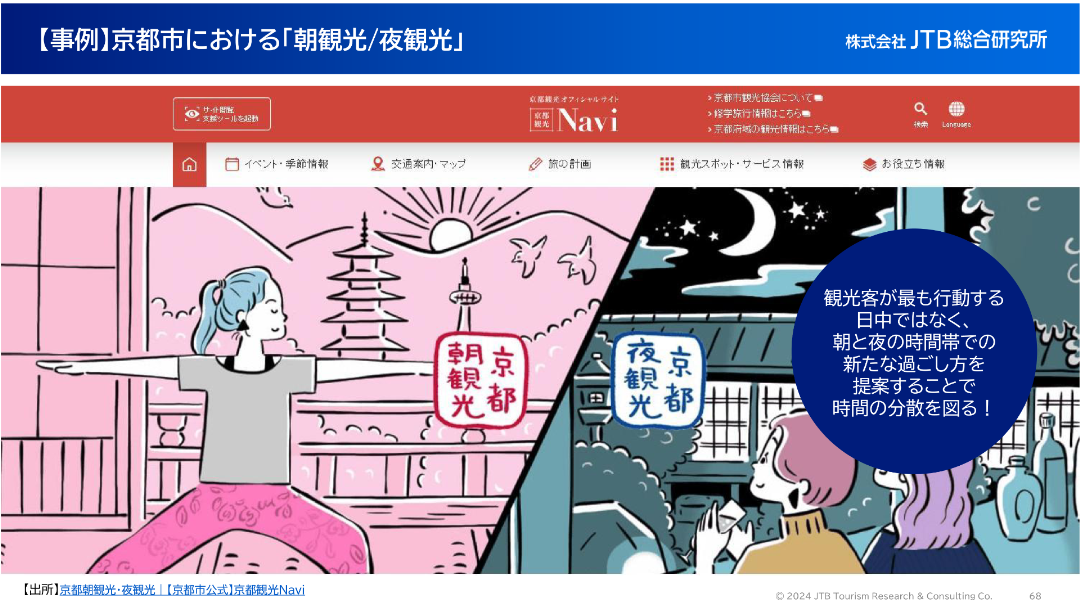This screenshot has height=605, width=1080.
Task: Open the search magnifier icon
Action: [x=920, y=109]
